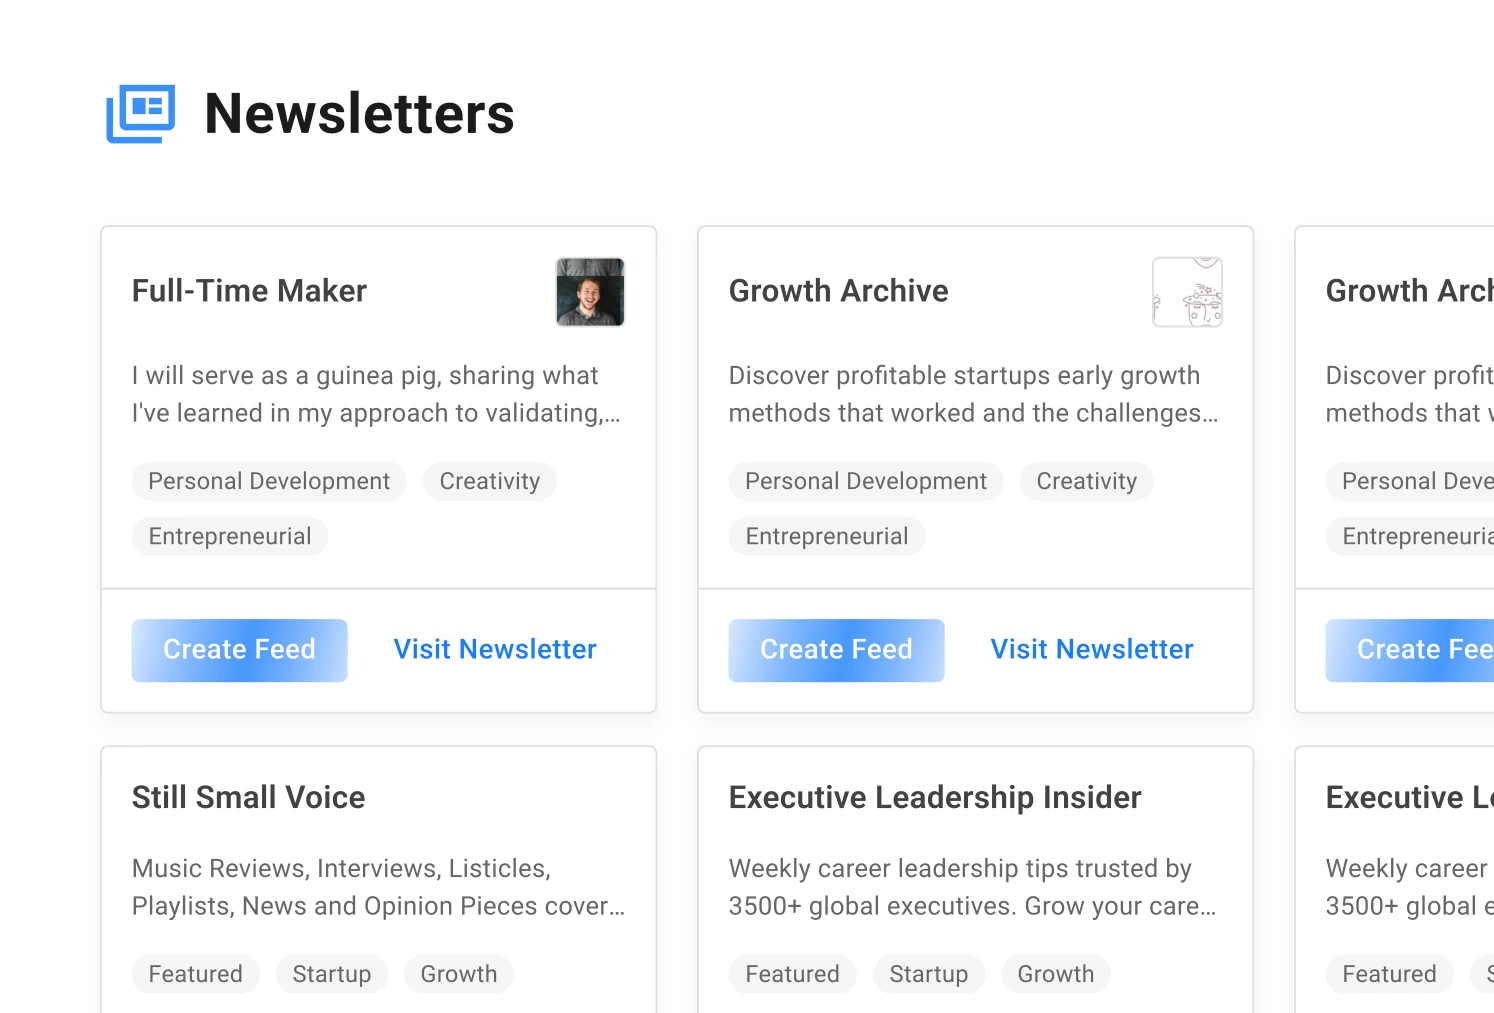This screenshot has height=1013, width=1494.
Task: Click the Full-Time Maker title
Action: pyautogui.click(x=249, y=291)
